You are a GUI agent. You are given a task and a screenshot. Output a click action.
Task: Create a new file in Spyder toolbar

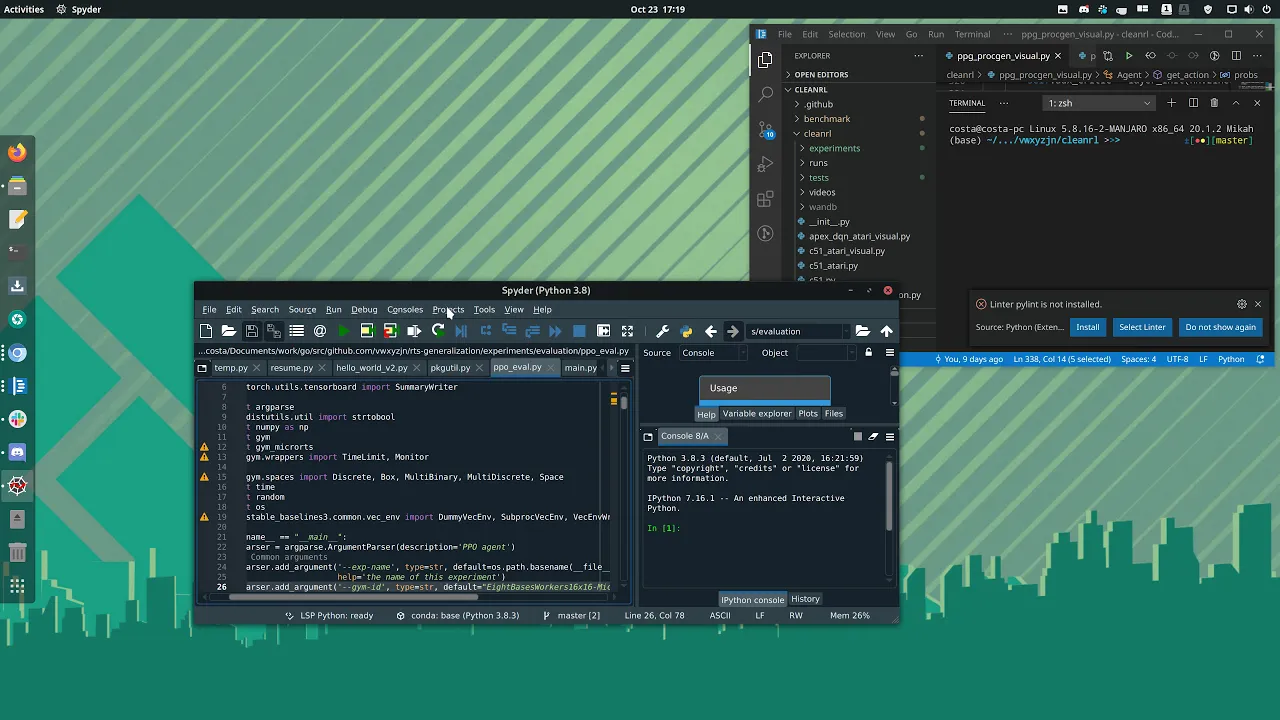206,331
